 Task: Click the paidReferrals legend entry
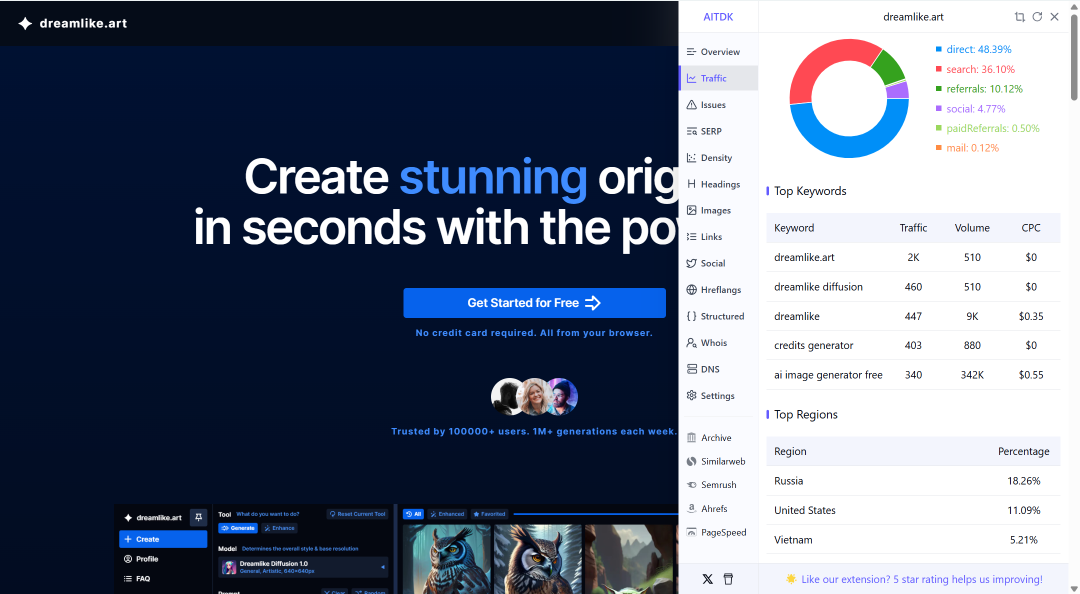point(988,128)
